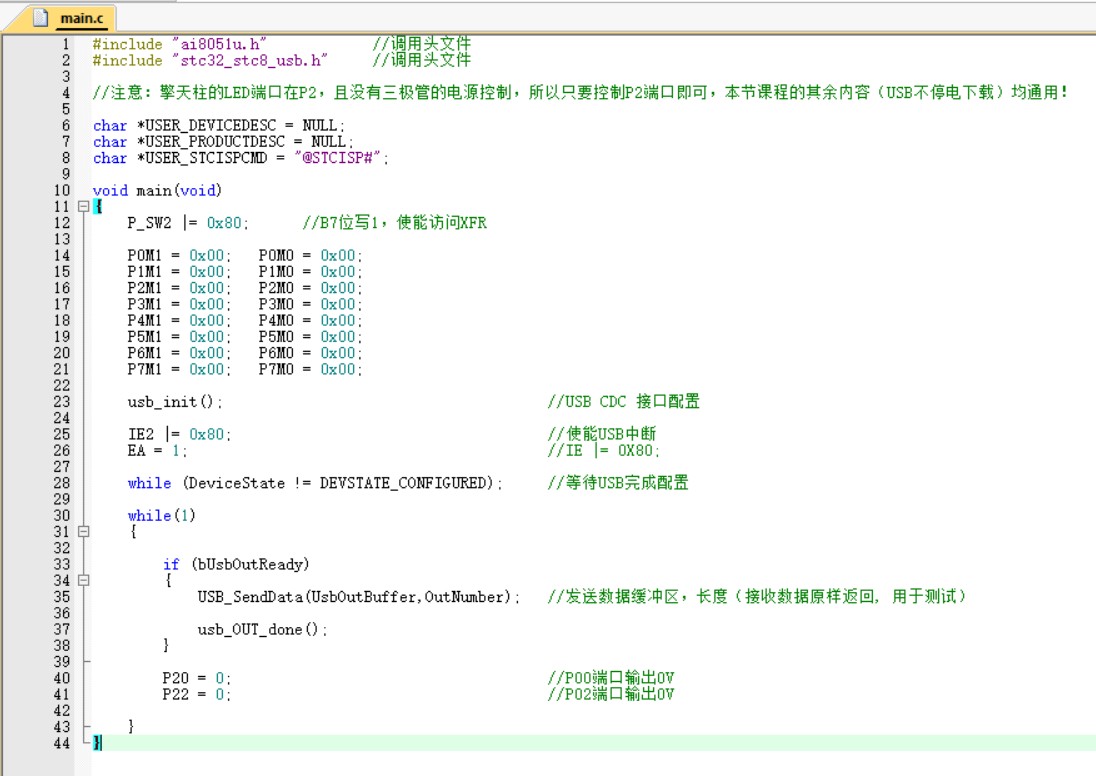
Task: Collapse the while(1) block fold at line 31
Action: (83, 531)
